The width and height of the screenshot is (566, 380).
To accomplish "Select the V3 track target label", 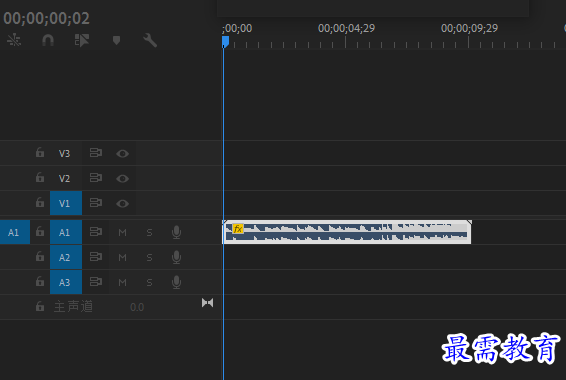I will pyautogui.click(x=65, y=153).
